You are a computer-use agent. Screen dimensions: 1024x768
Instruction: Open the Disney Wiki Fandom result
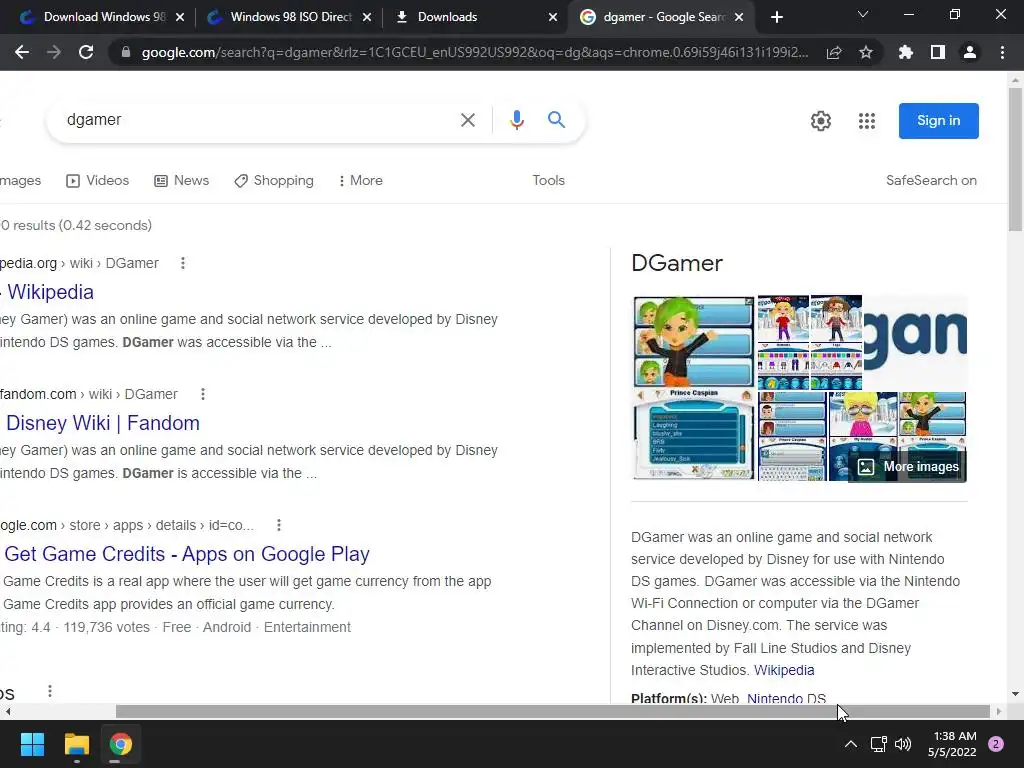(101, 423)
